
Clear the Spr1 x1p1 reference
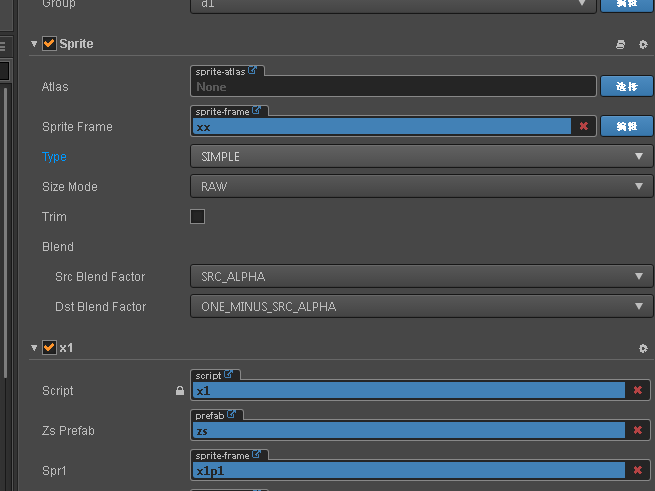coord(637,470)
